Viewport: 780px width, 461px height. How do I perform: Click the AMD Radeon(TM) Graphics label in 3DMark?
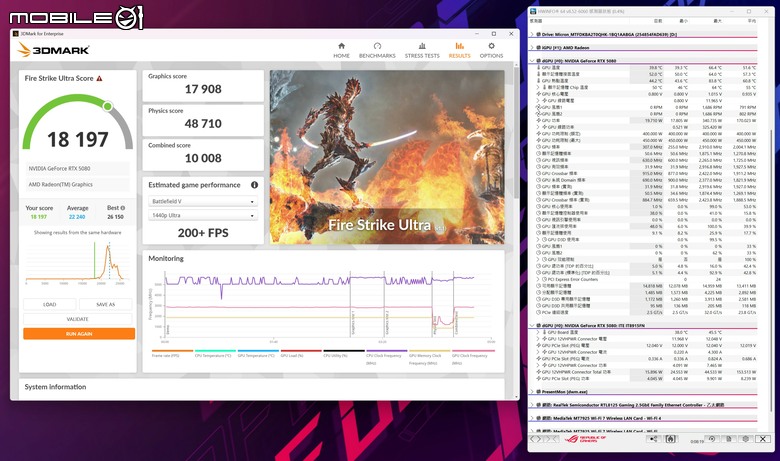60,184
